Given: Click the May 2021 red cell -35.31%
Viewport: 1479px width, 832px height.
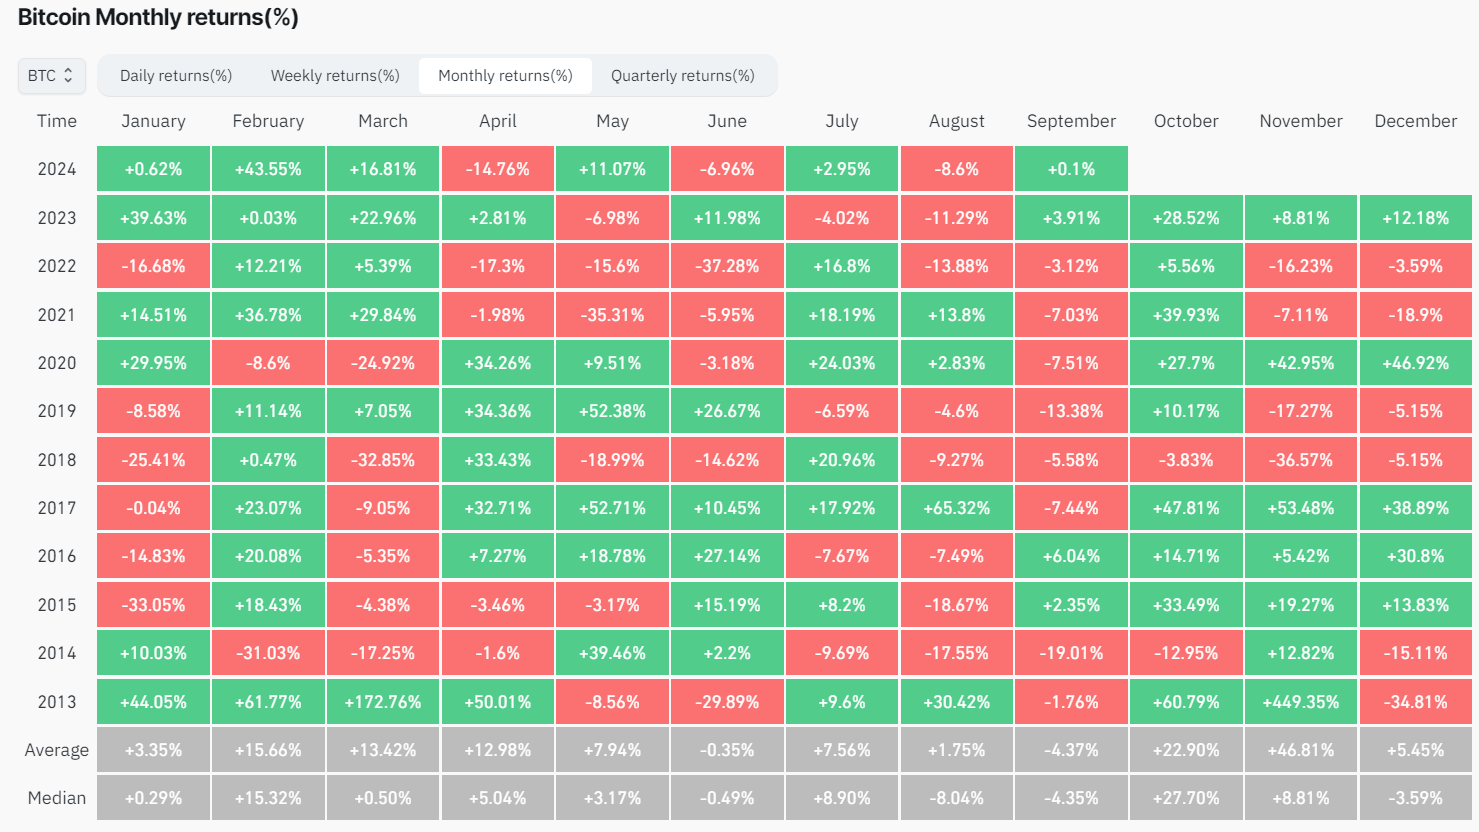Looking at the screenshot, I should (x=612, y=314).
